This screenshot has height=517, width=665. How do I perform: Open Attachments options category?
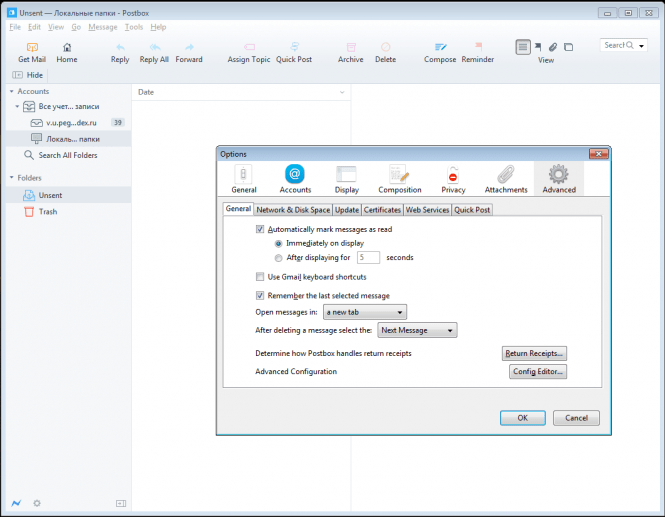(x=506, y=179)
